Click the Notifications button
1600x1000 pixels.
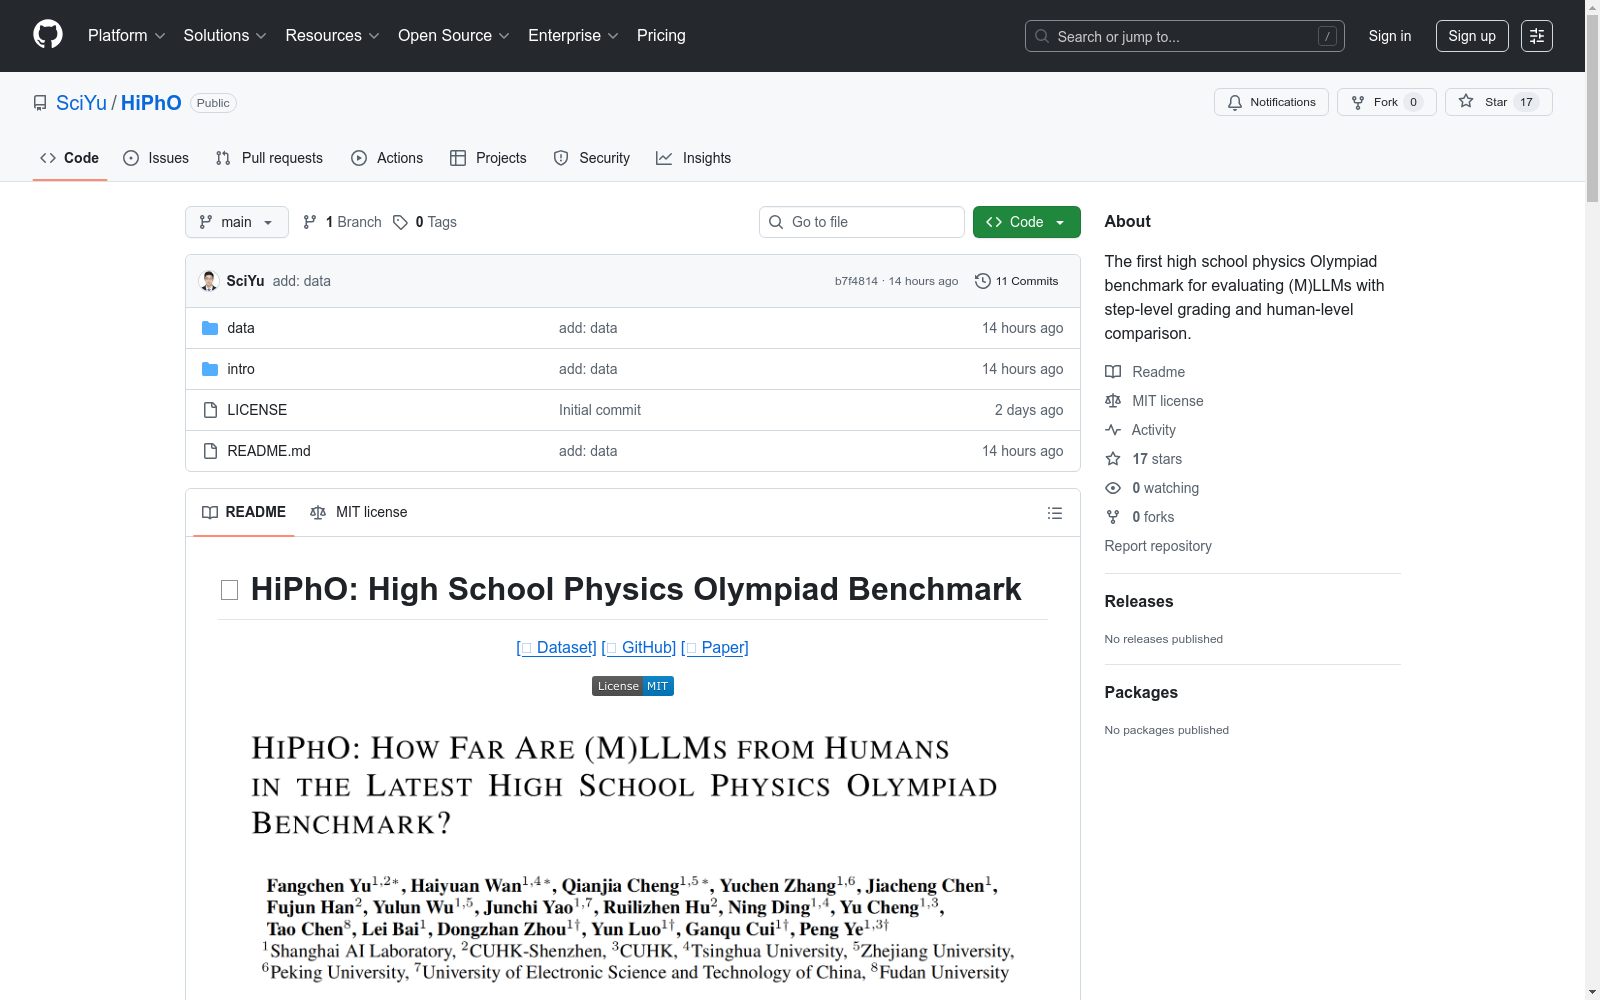(x=1271, y=102)
